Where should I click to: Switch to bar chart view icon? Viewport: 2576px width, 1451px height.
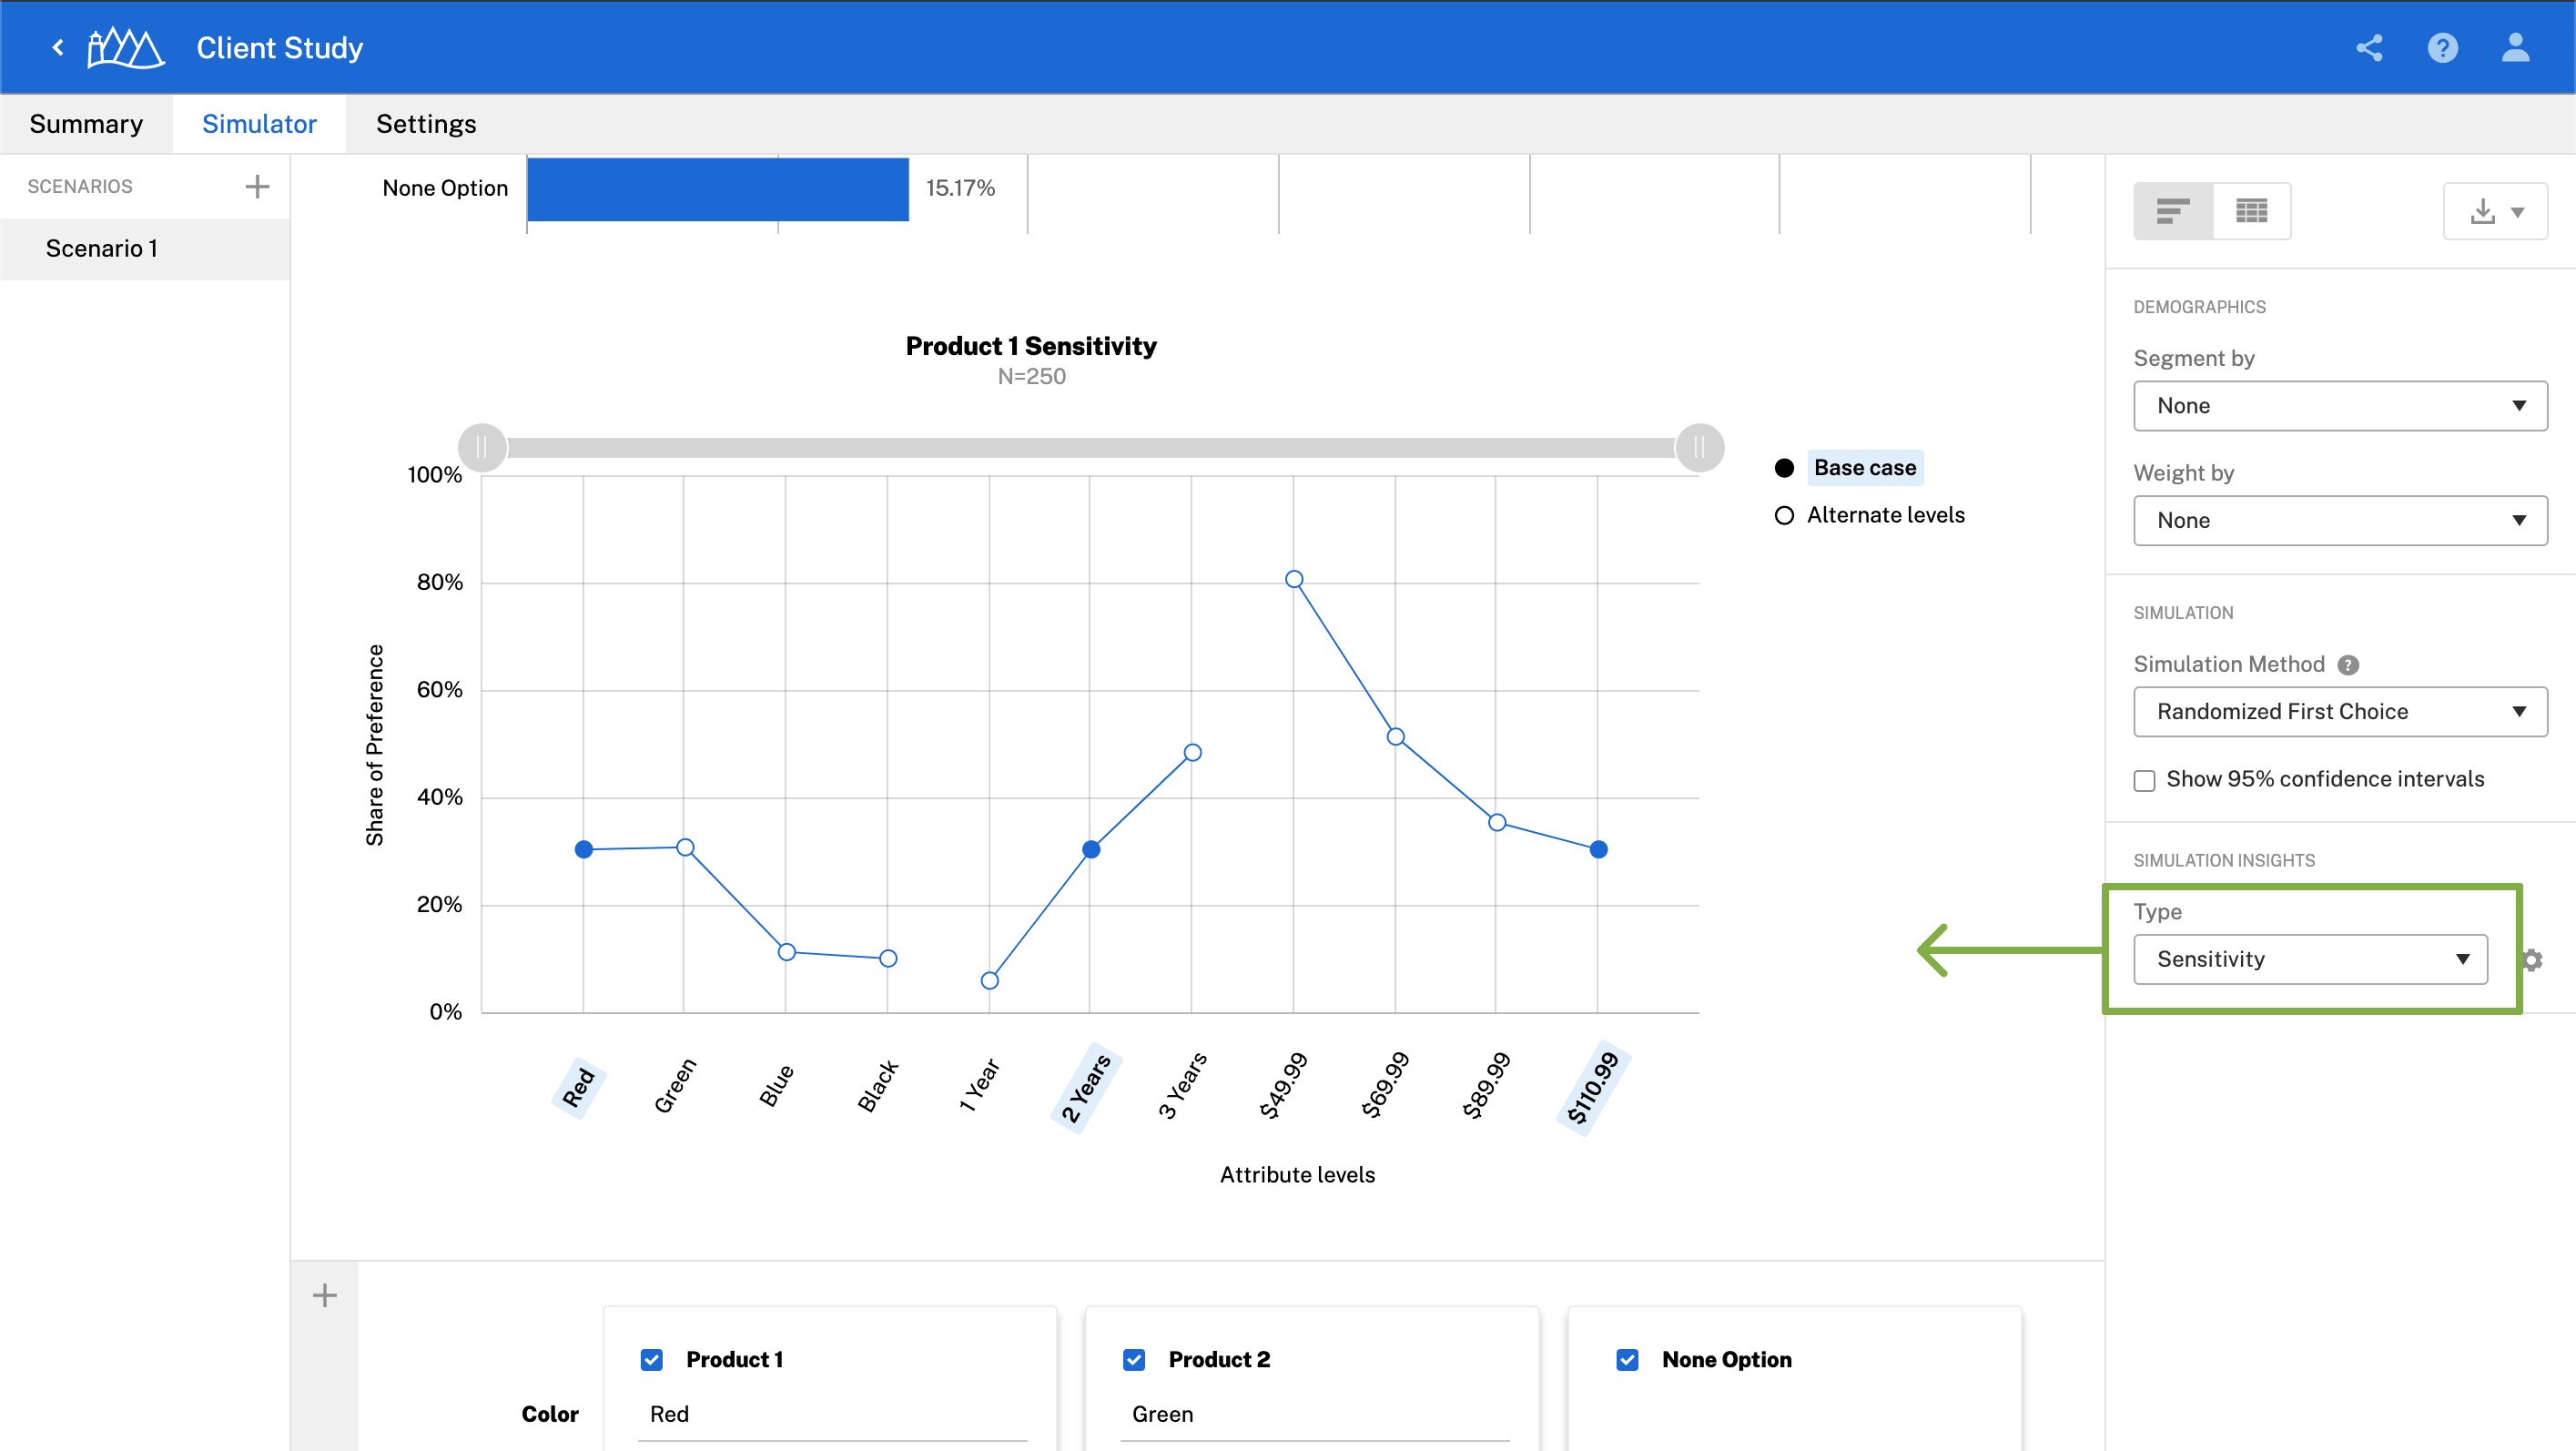point(2173,211)
